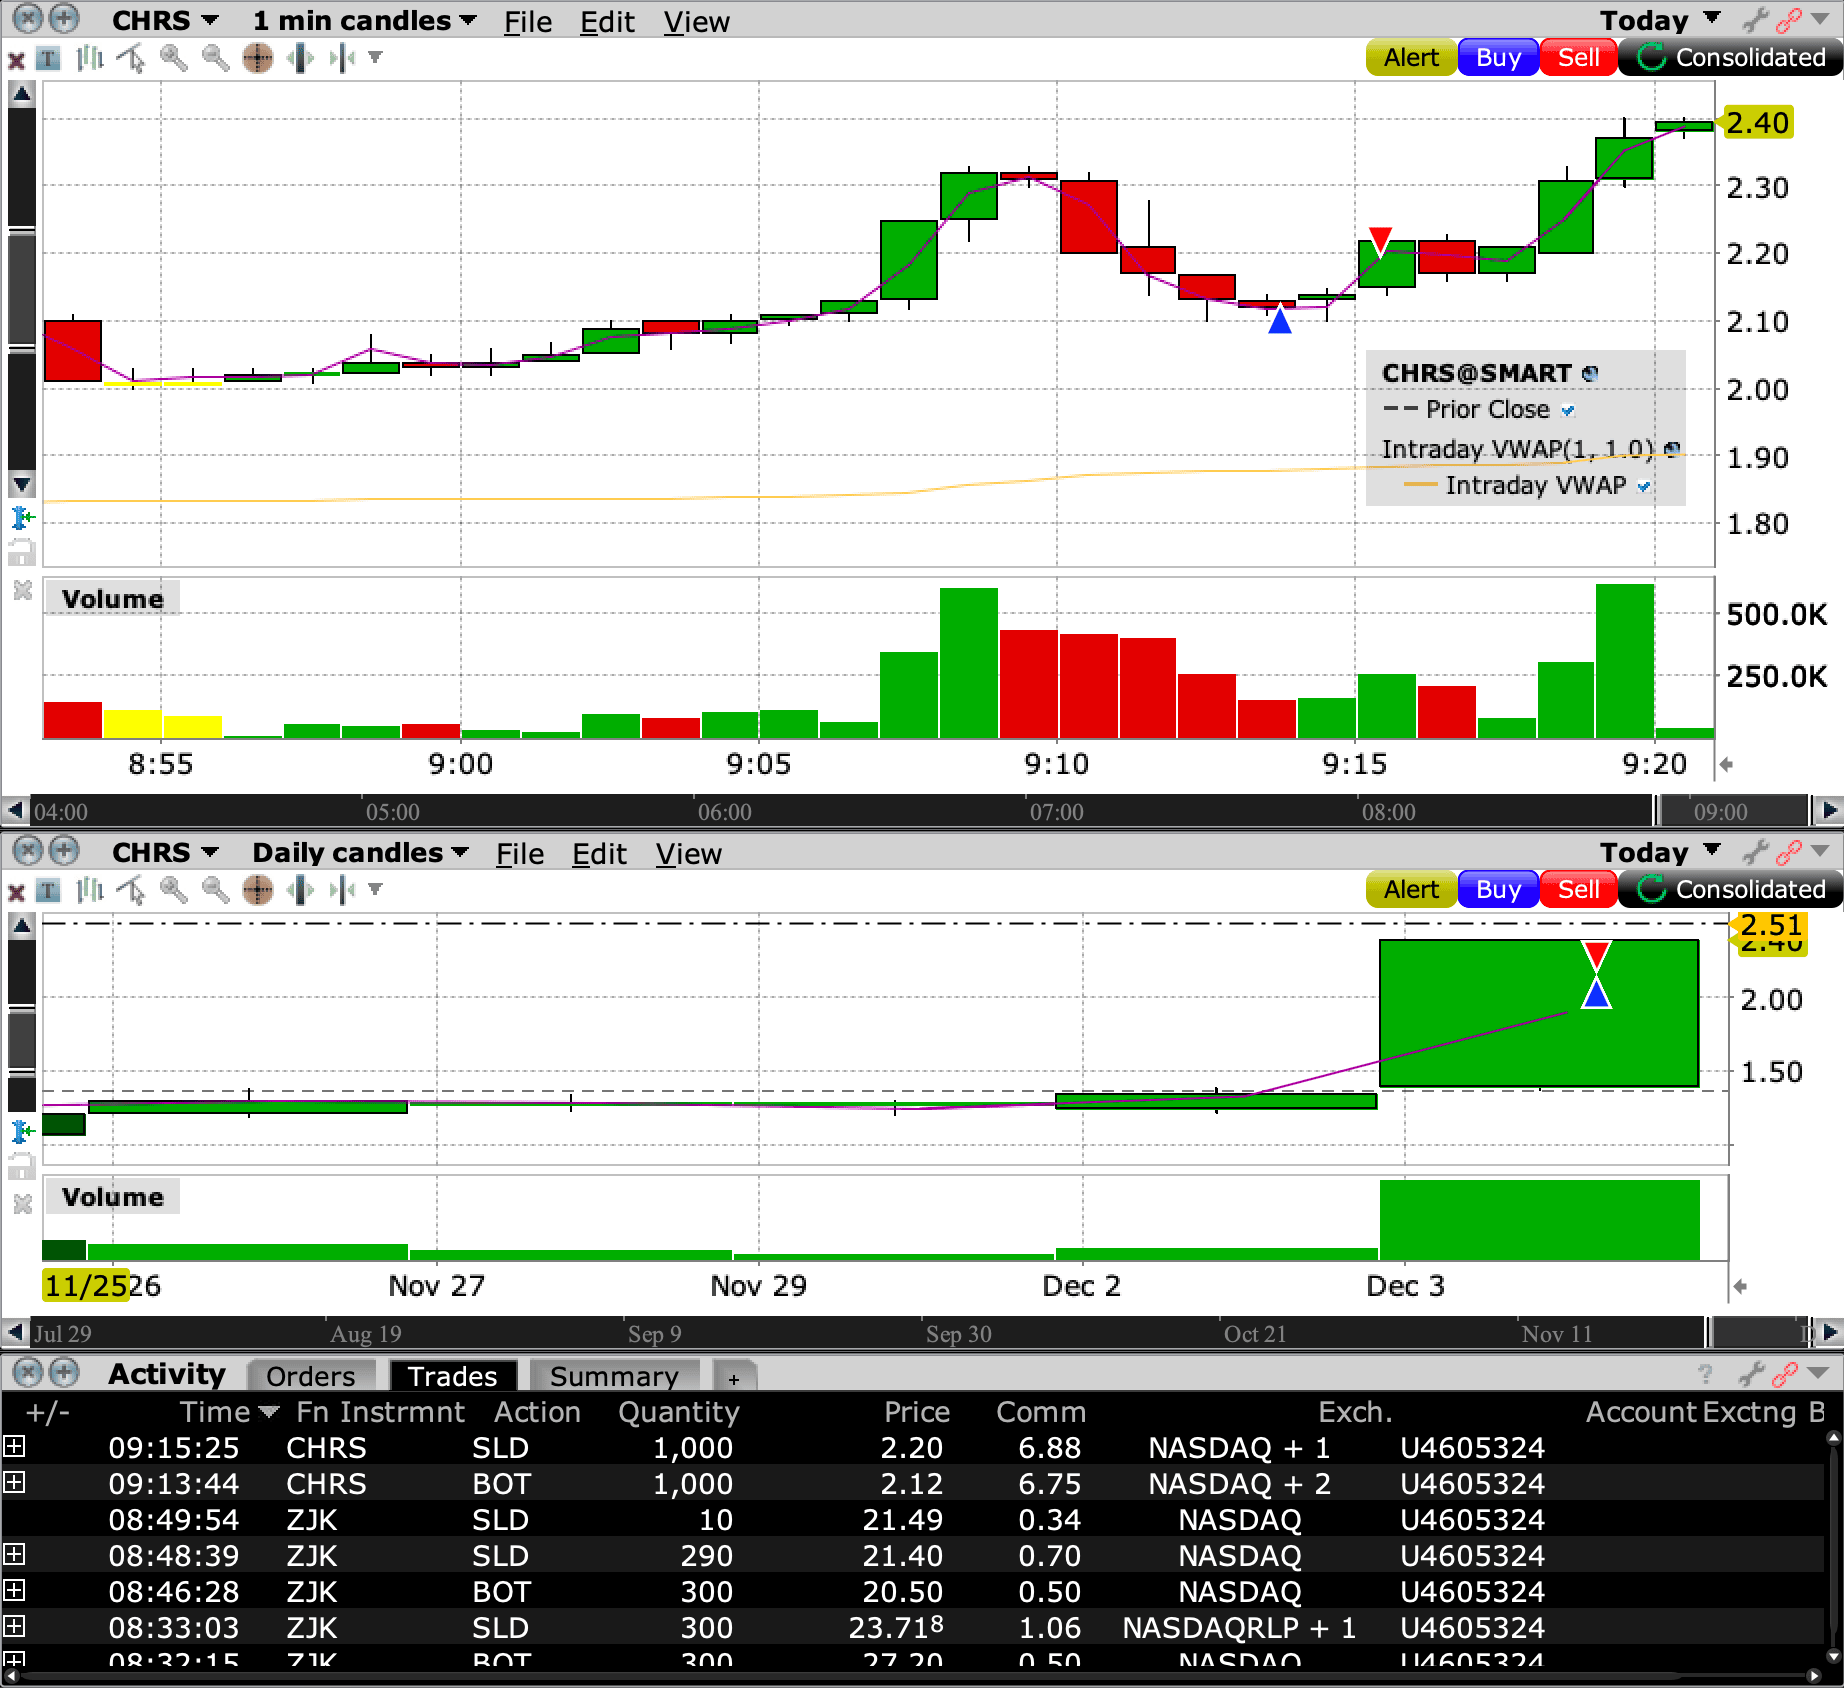Open chart type bars icon in top chart
The height and width of the screenshot is (1688, 1844).
(90, 58)
